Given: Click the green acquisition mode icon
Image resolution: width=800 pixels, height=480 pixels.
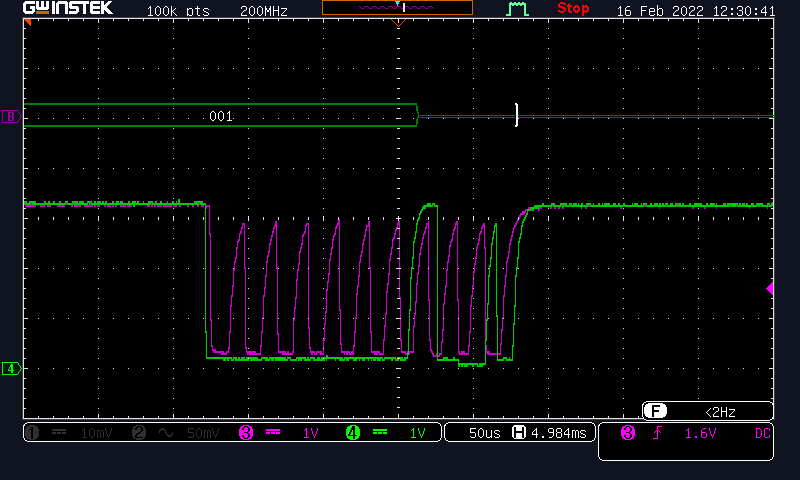Looking at the screenshot, I should click(x=517, y=9).
